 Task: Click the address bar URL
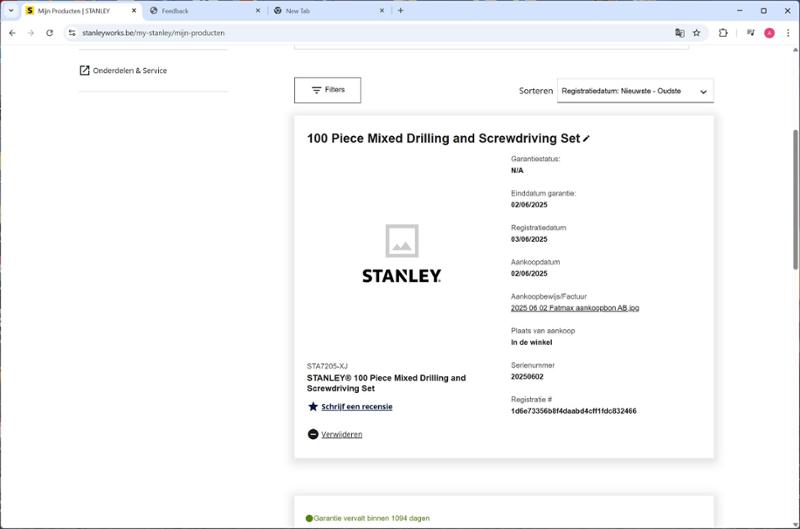coord(153,33)
